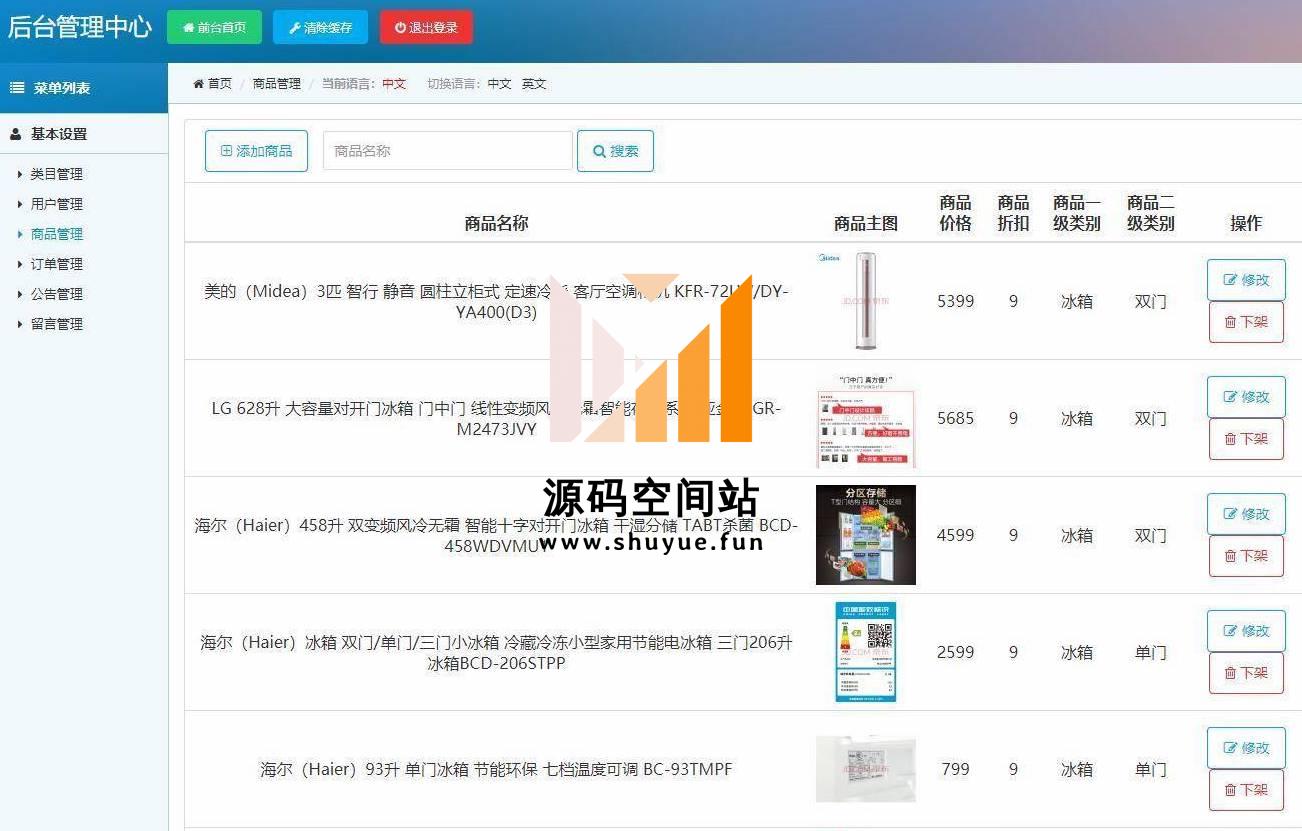Open 订单管理 in the sidebar
This screenshot has width=1302, height=831.
pyautogui.click(x=56, y=264)
